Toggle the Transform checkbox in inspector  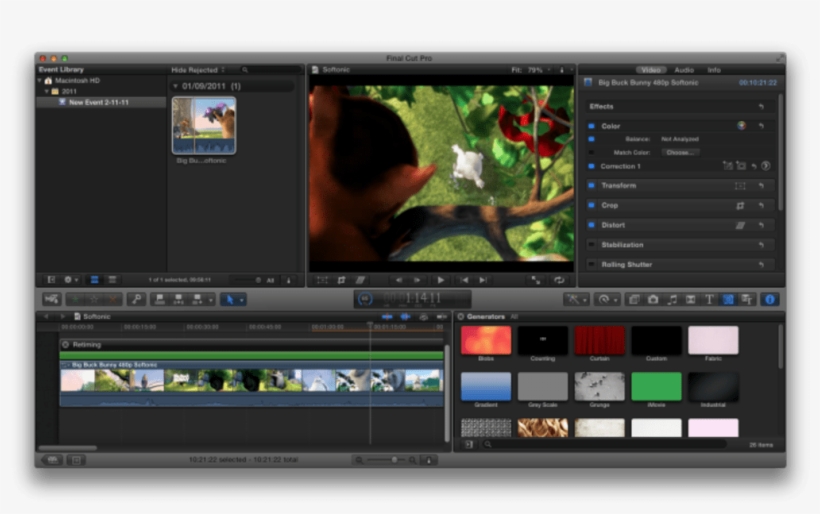point(591,186)
